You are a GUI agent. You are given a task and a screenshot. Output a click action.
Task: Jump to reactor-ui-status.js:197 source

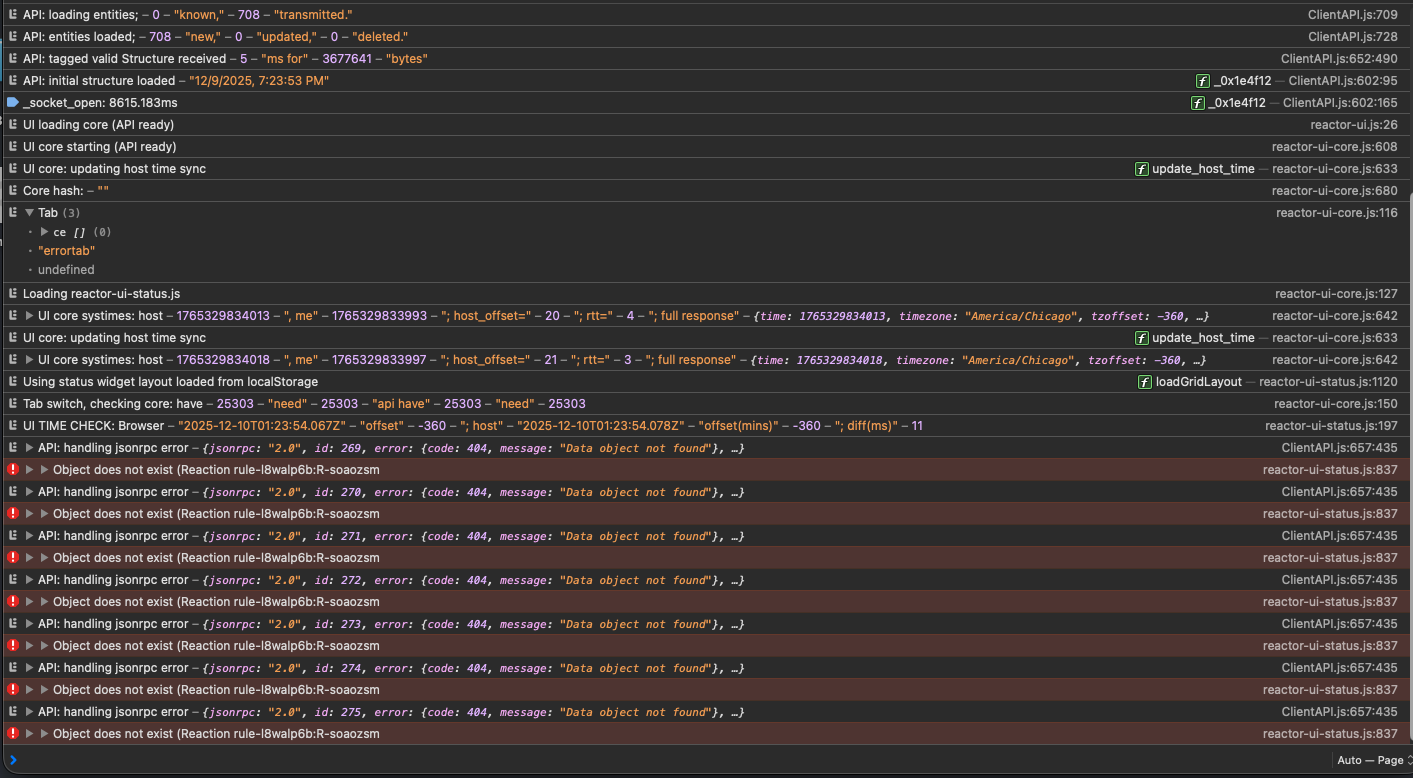(1331, 426)
